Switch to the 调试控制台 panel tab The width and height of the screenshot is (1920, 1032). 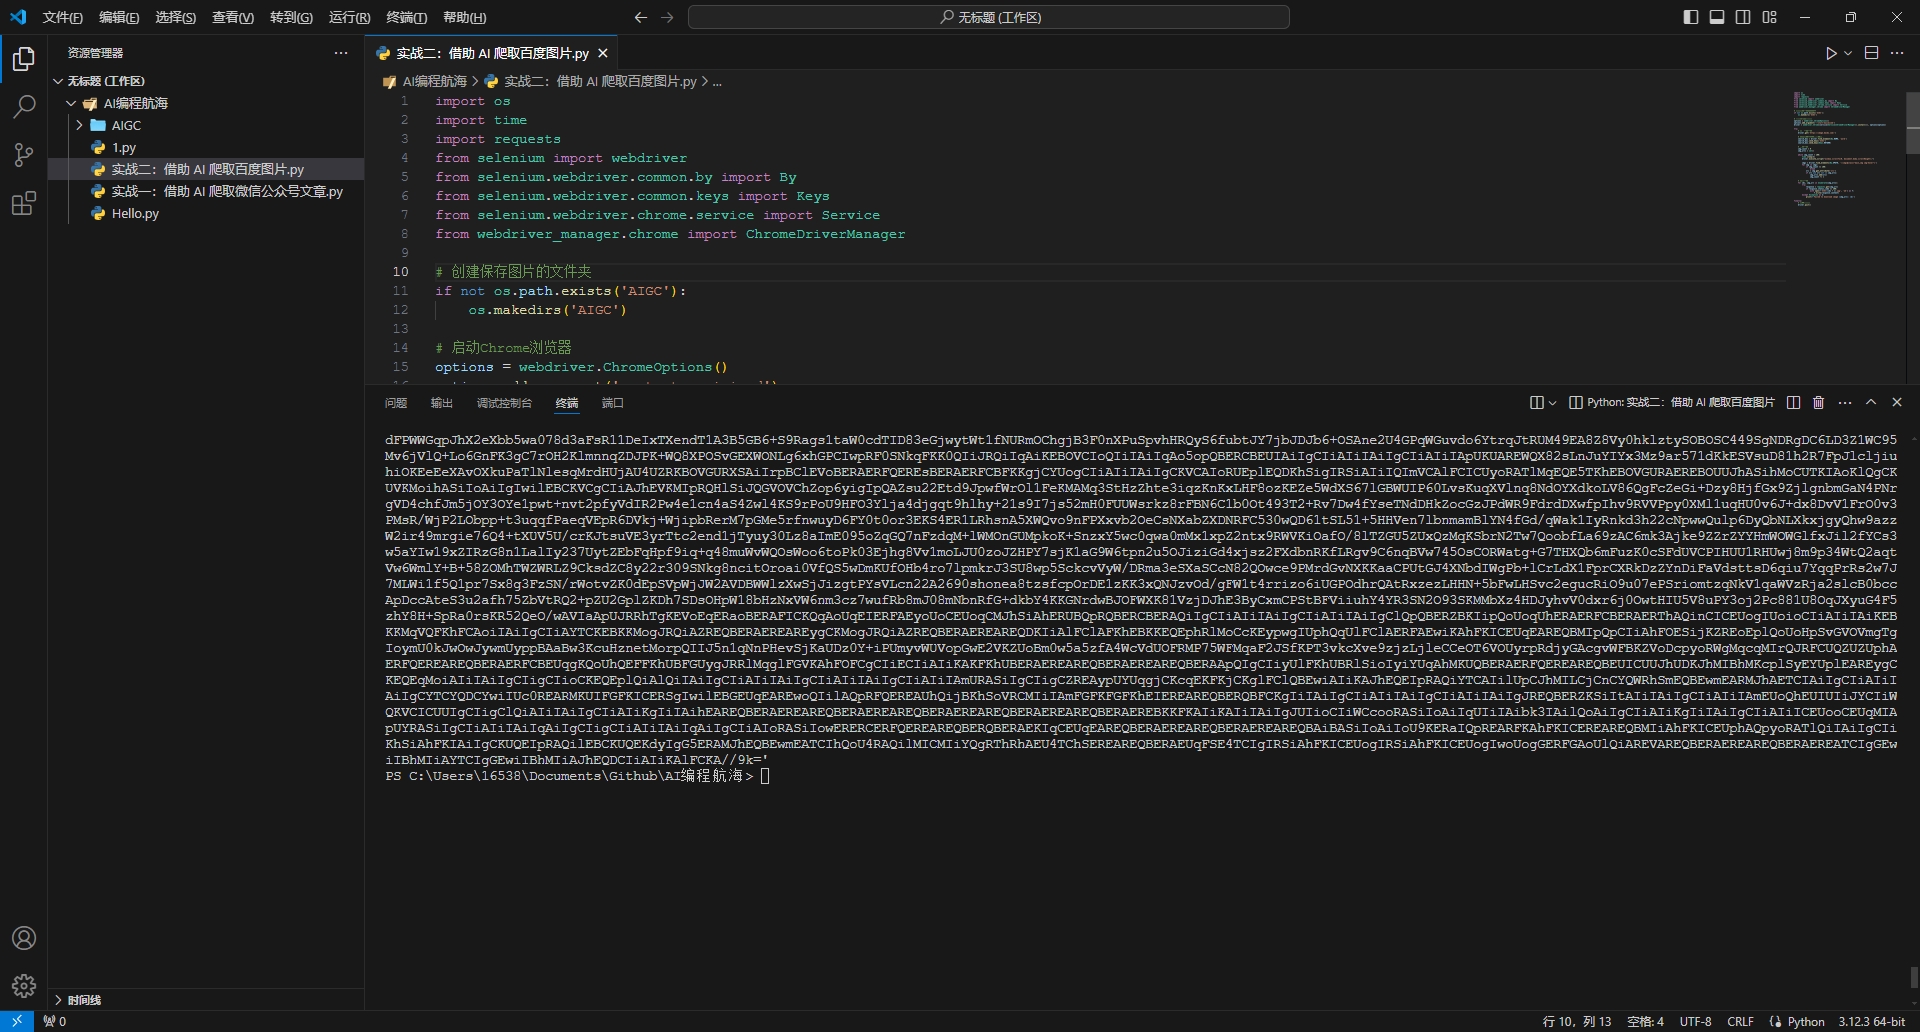pyautogui.click(x=504, y=403)
